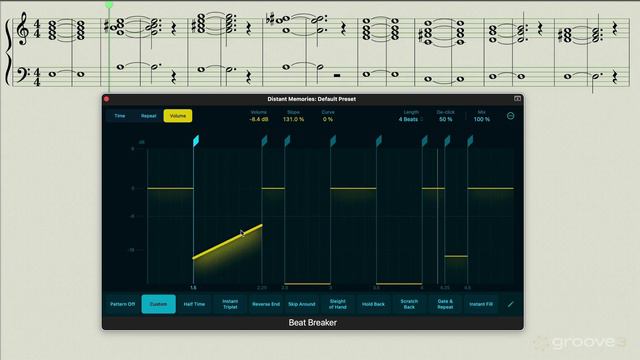Select the slice marker flag at 2.5
The image size is (640, 360).
[287, 141]
